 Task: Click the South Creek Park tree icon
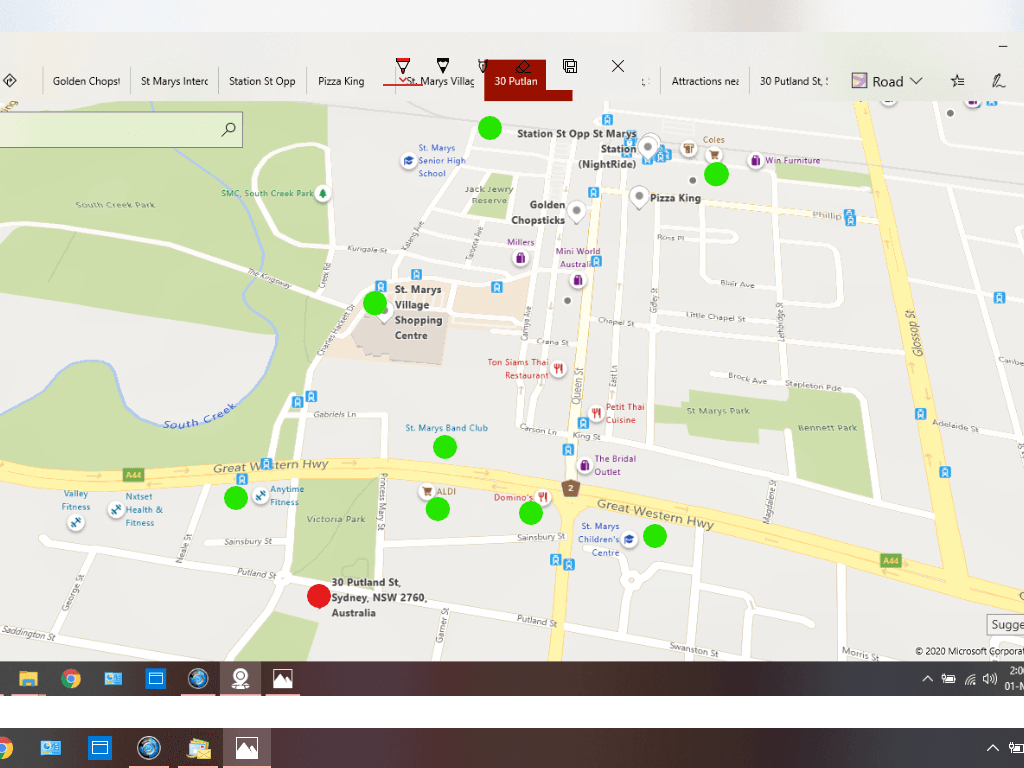(x=322, y=193)
